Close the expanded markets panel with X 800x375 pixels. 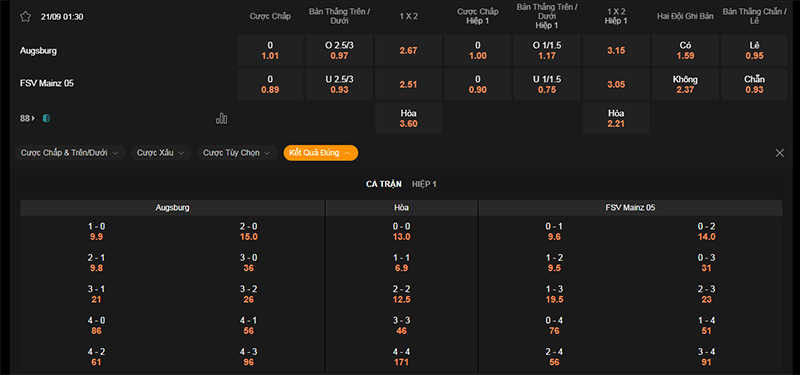780,153
